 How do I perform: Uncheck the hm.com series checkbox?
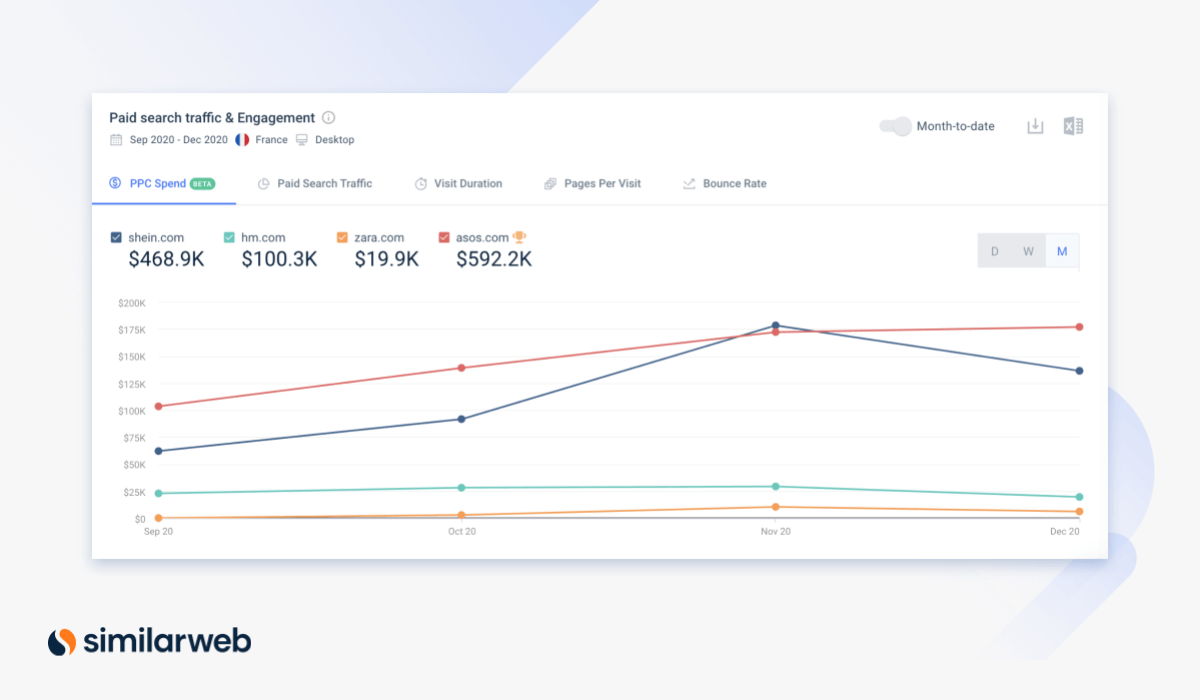coord(230,238)
